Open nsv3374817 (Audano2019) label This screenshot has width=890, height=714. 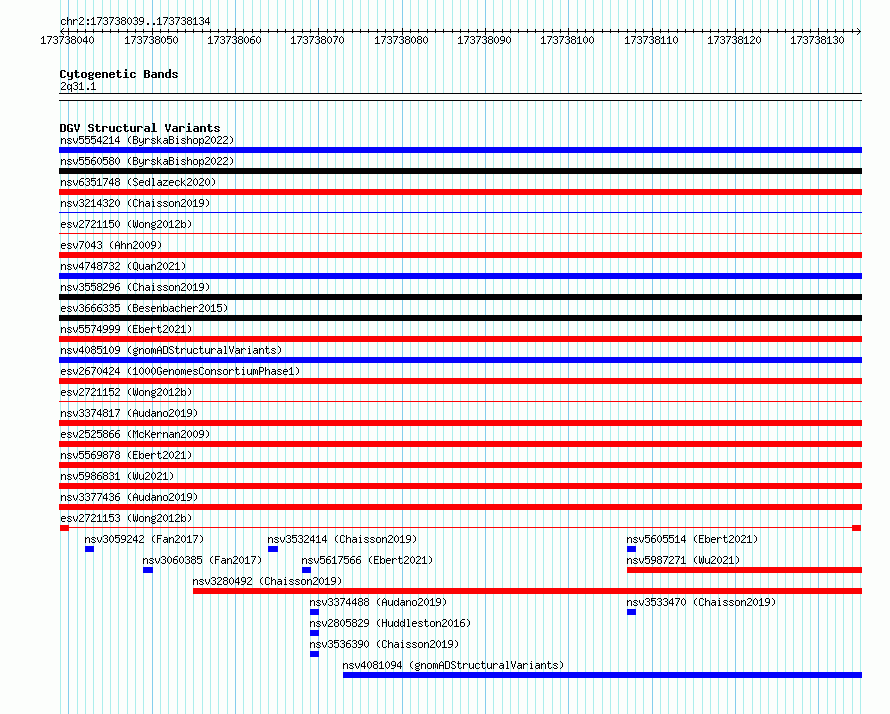tap(129, 413)
